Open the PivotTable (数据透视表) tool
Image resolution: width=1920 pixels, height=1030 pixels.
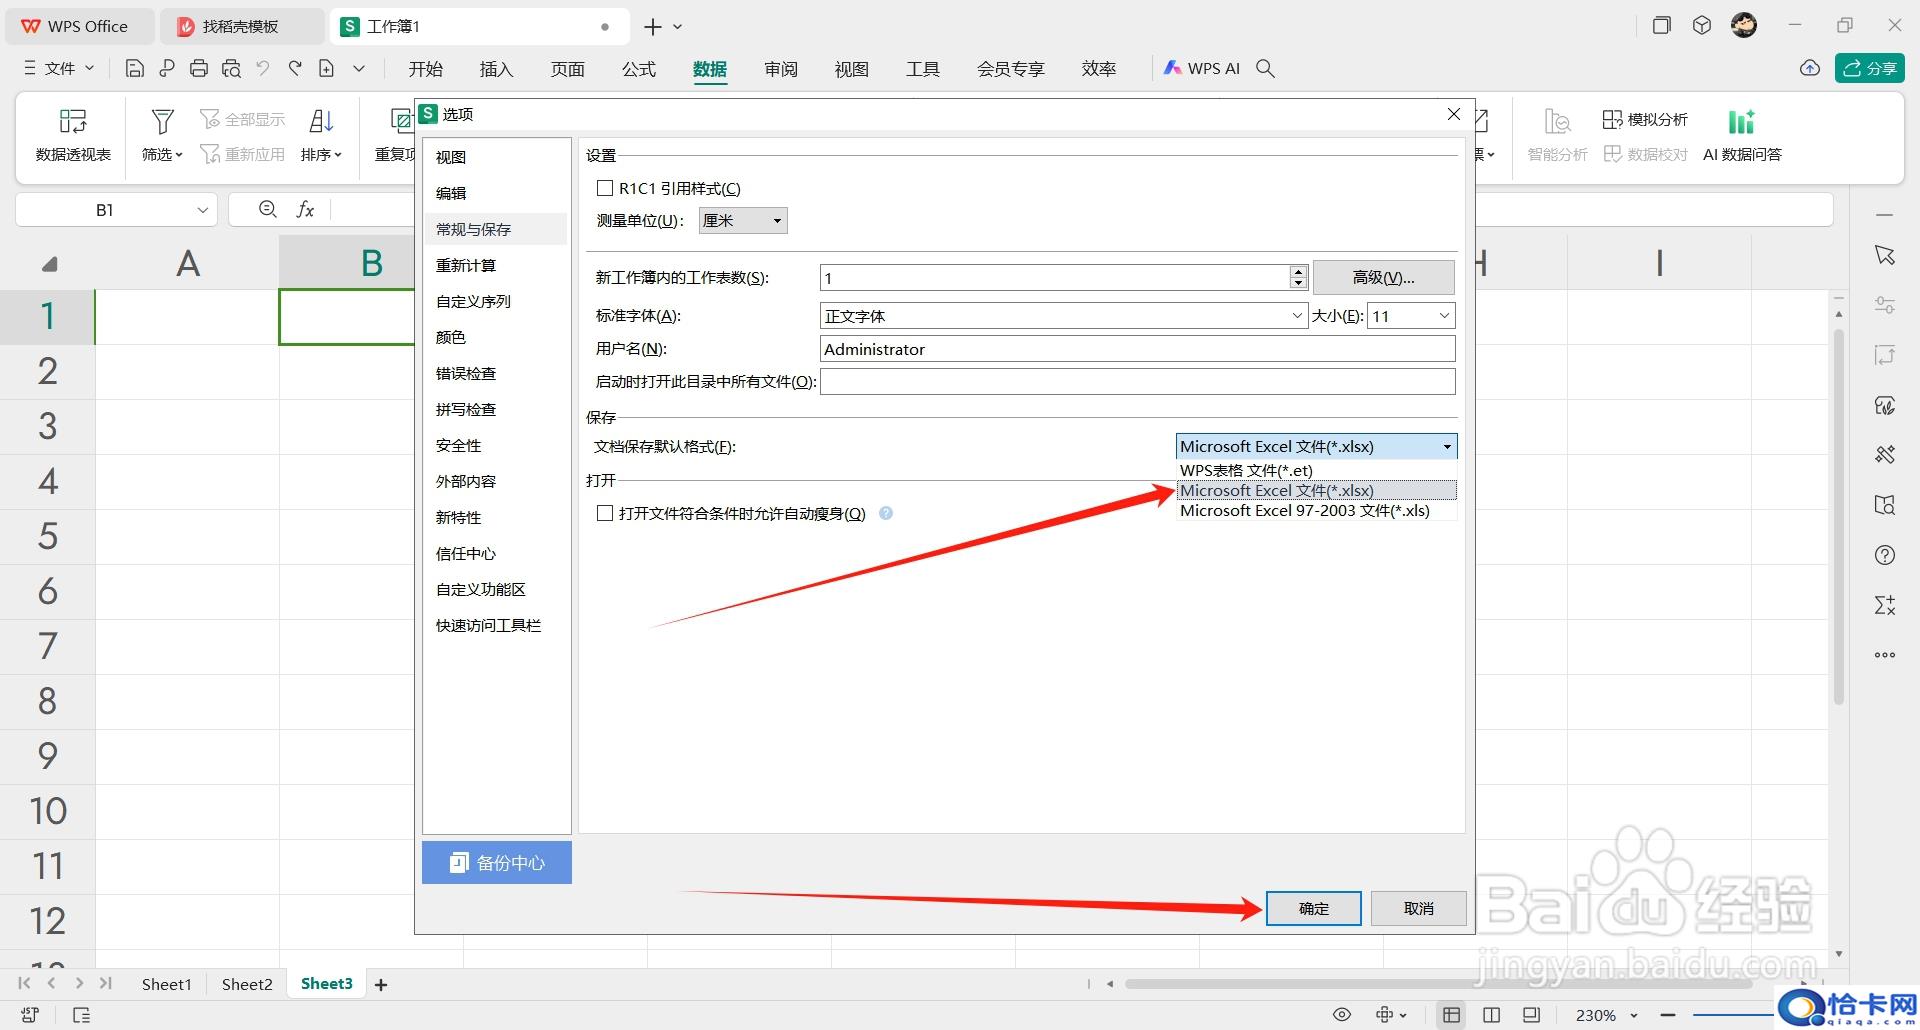click(x=73, y=135)
